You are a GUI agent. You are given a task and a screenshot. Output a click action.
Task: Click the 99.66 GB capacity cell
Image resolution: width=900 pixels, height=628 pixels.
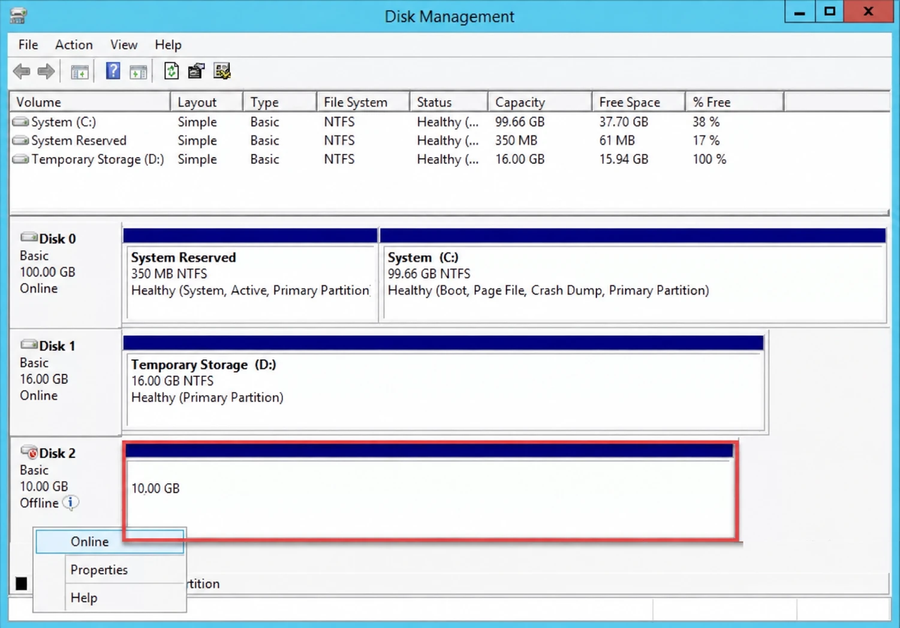point(520,122)
